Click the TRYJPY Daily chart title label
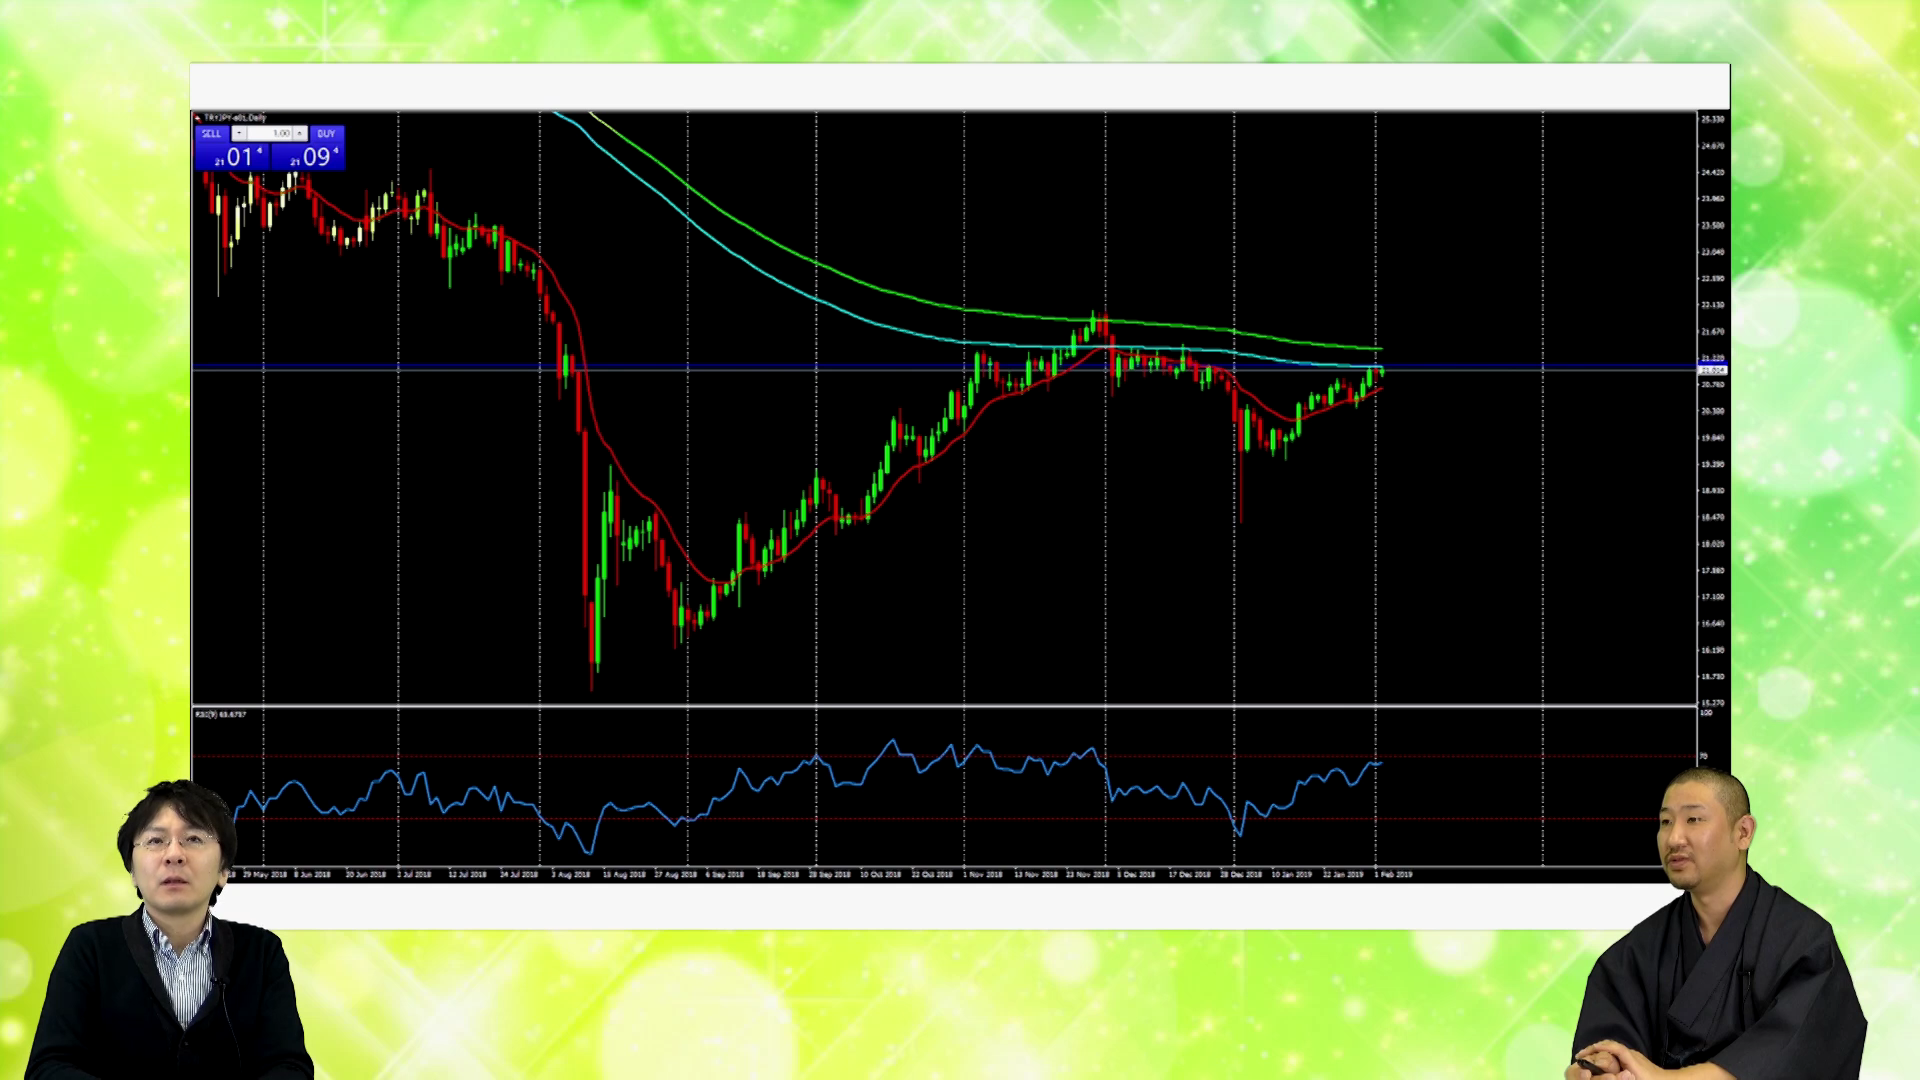1920x1080 pixels. (x=236, y=118)
